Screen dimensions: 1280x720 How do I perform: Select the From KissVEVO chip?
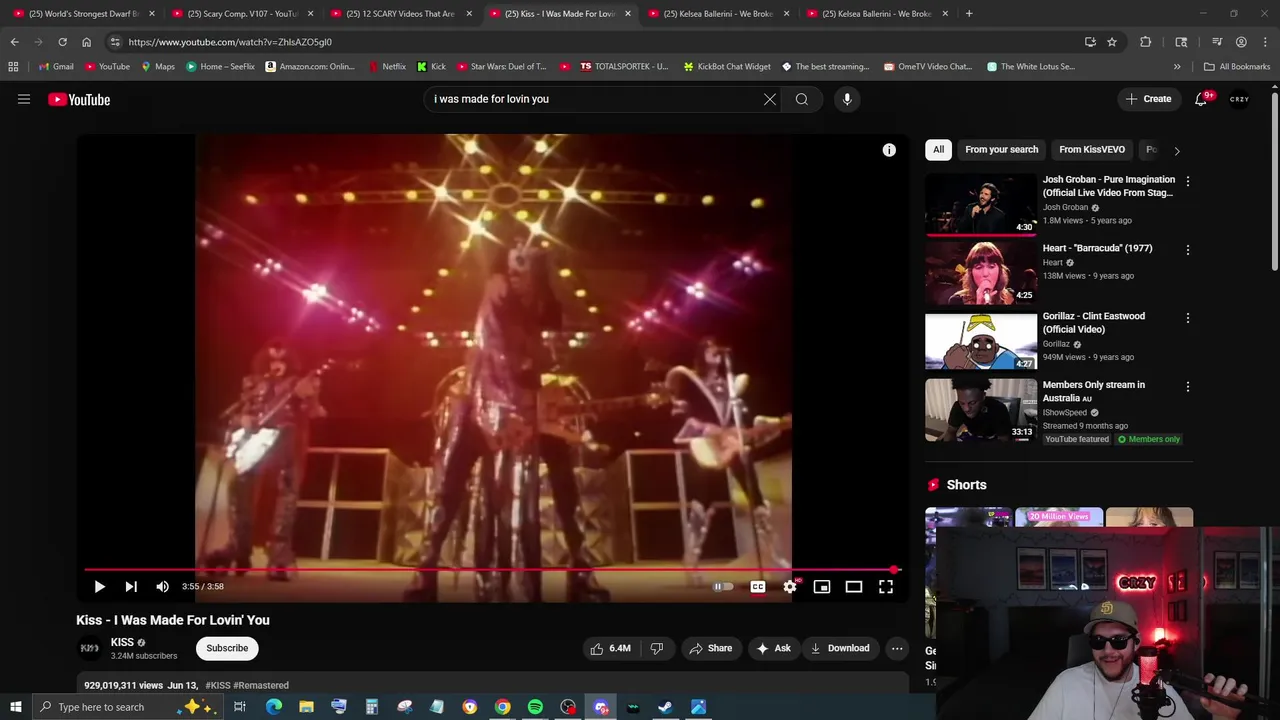[x=1092, y=150]
